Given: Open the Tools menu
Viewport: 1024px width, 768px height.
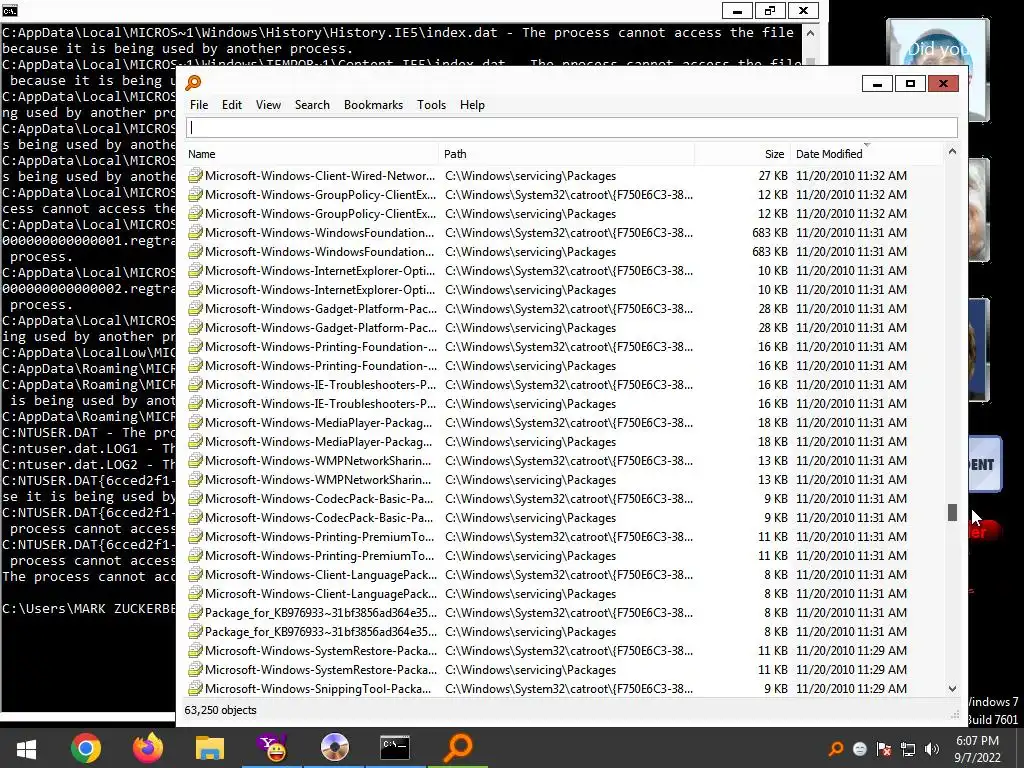Looking at the screenshot, I should (431, 104).
